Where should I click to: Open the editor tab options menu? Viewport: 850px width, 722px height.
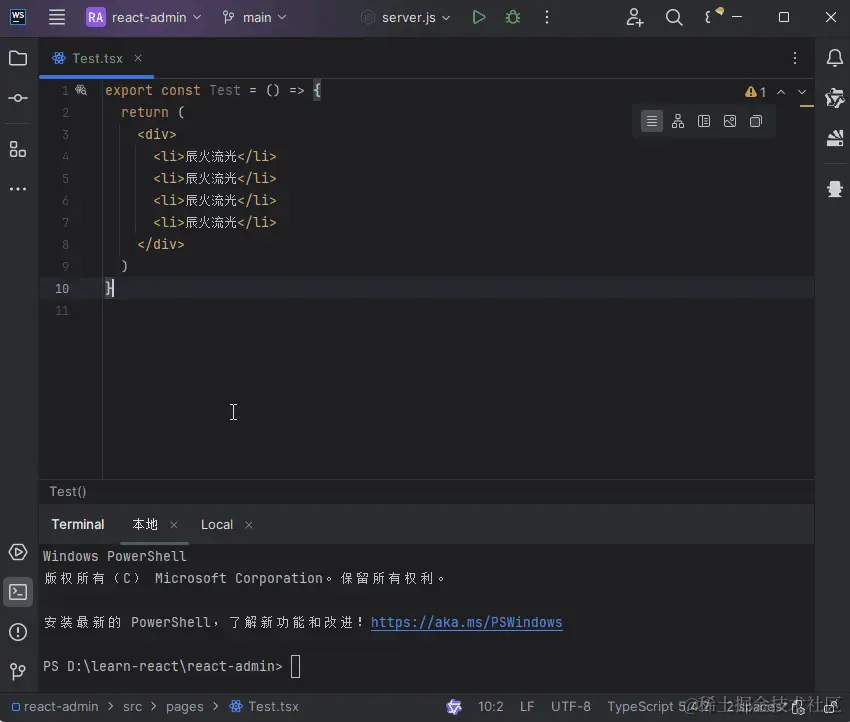click(795, 58)
